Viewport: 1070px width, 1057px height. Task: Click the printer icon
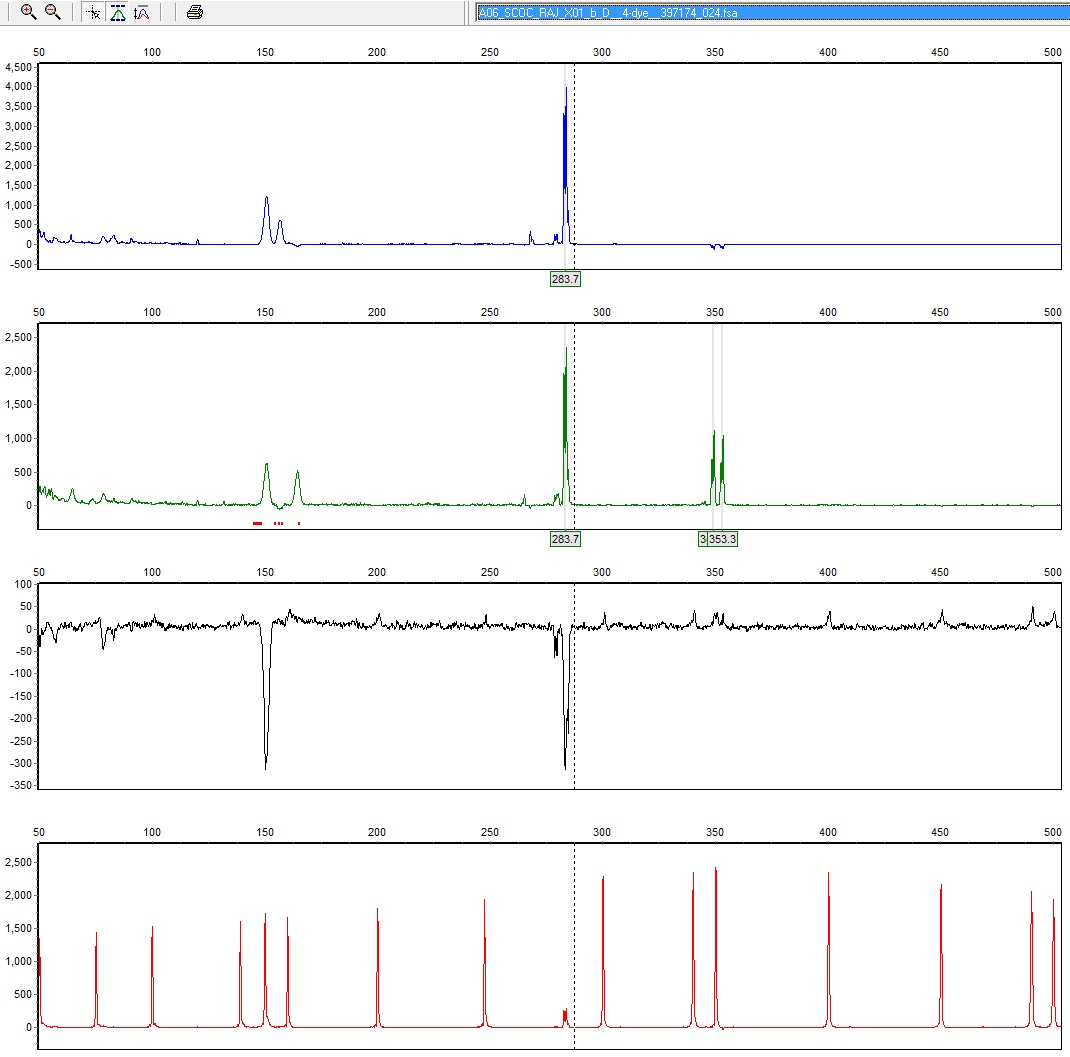coord(195,12)
